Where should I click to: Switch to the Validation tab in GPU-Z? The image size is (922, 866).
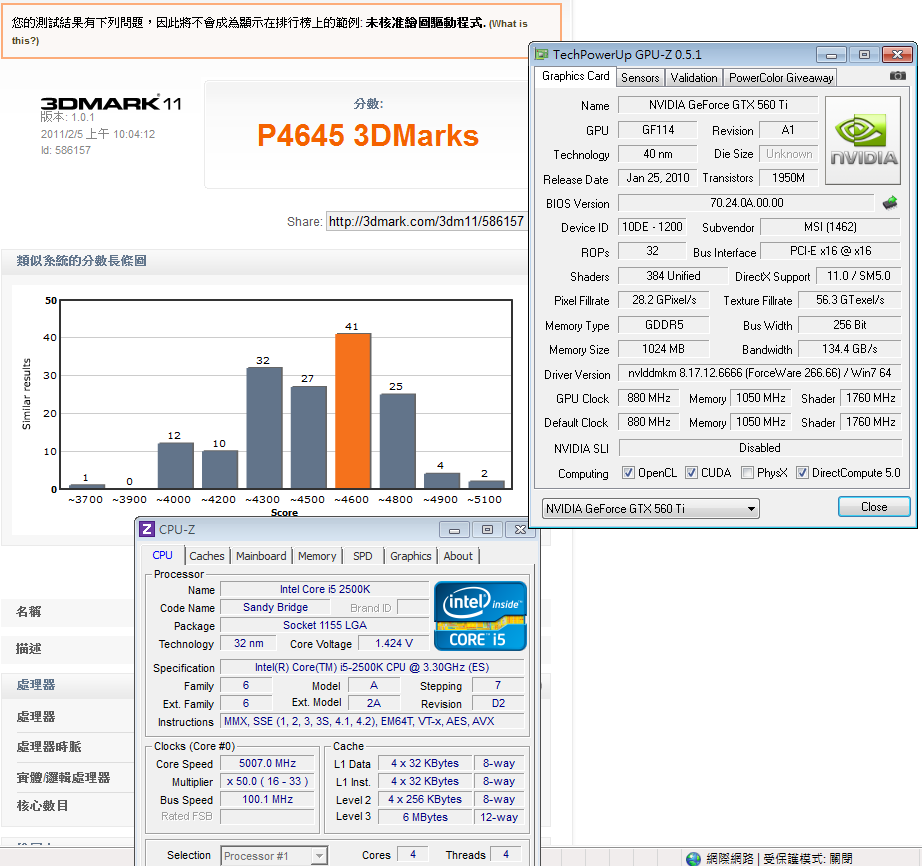click(x=694, y=78)
